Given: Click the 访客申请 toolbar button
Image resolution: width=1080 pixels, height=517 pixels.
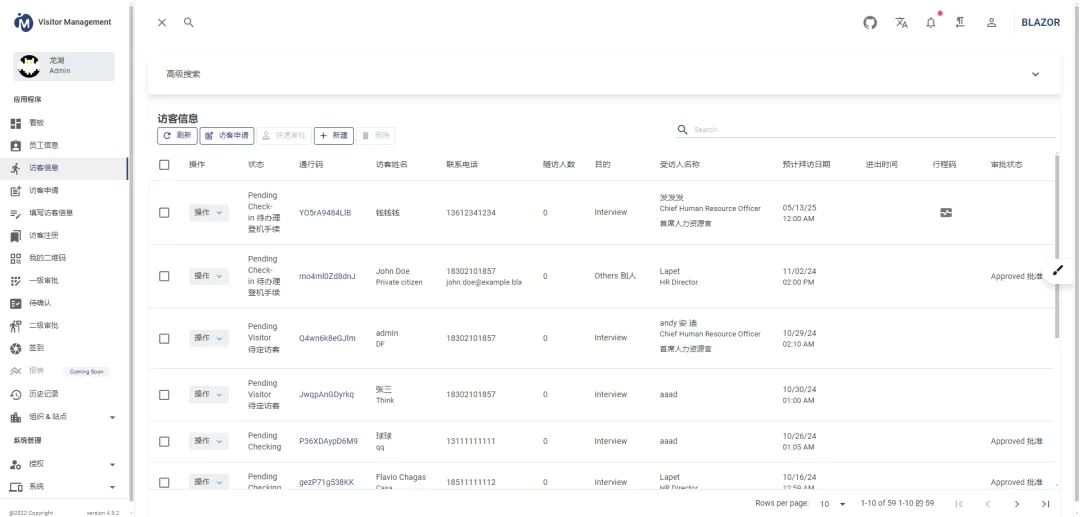Looking at the screenshot, I should tap(227, 136).
